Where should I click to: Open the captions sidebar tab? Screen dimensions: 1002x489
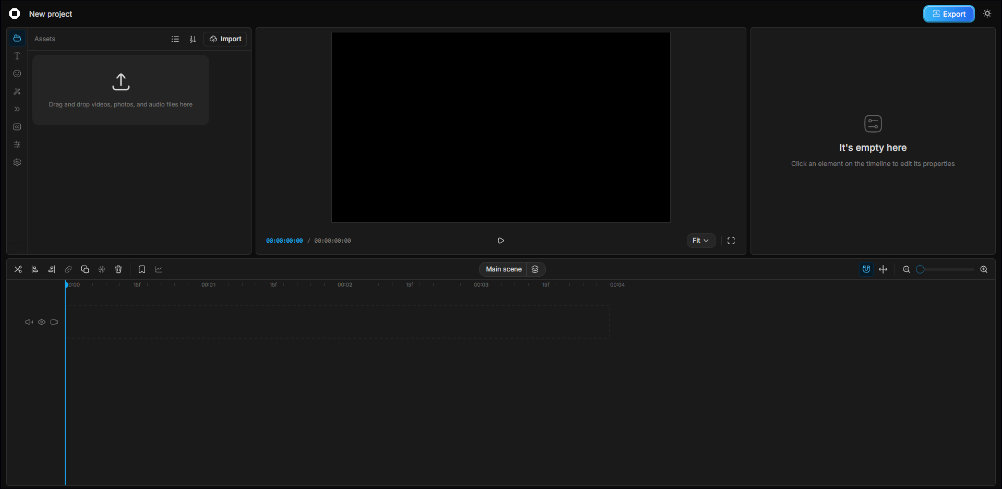pos(17,127)
